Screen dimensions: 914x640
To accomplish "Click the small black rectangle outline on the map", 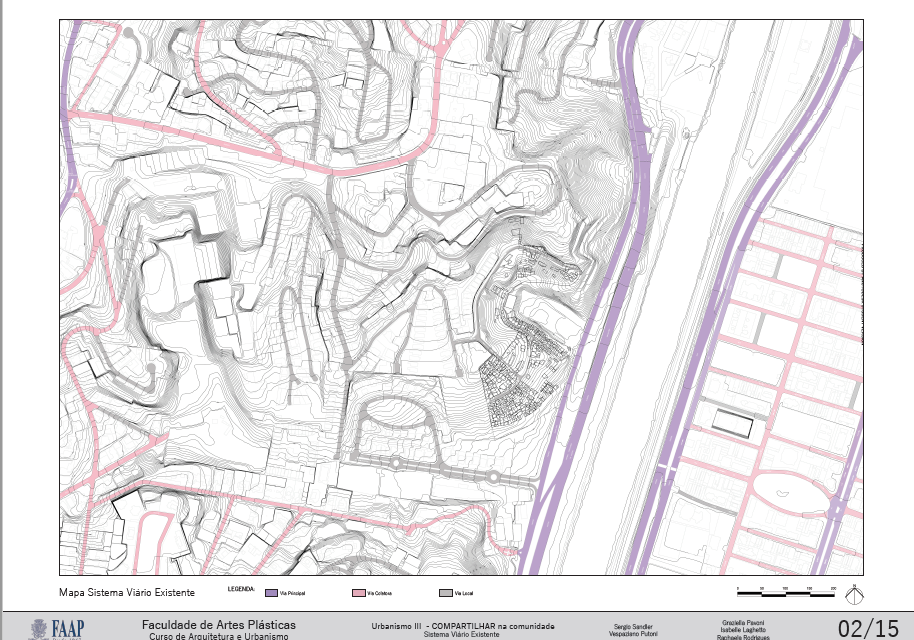I will [x=731, y=424].
